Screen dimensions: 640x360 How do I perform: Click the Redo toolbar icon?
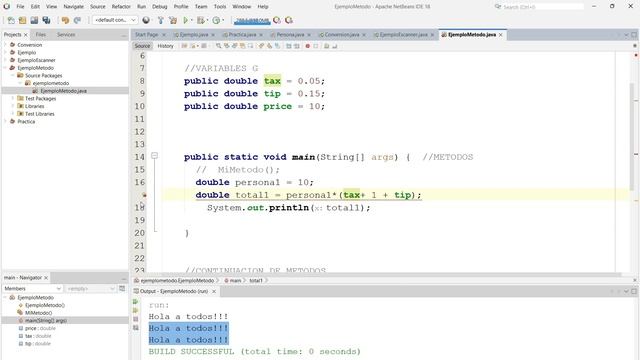click(x=77, y=20)
